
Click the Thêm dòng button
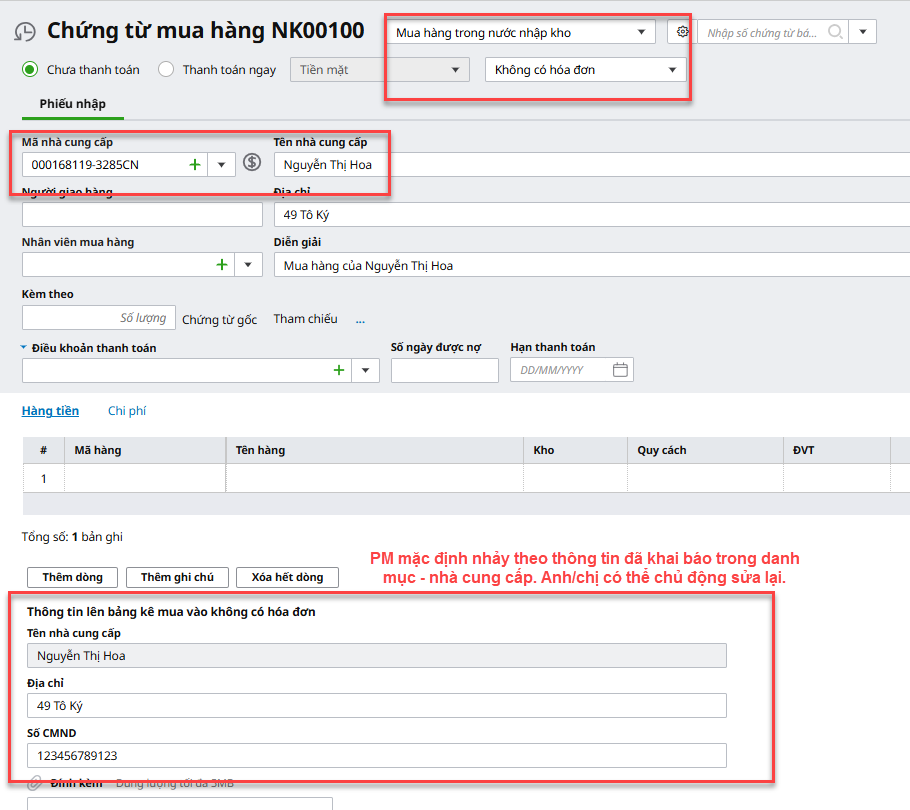73,577
